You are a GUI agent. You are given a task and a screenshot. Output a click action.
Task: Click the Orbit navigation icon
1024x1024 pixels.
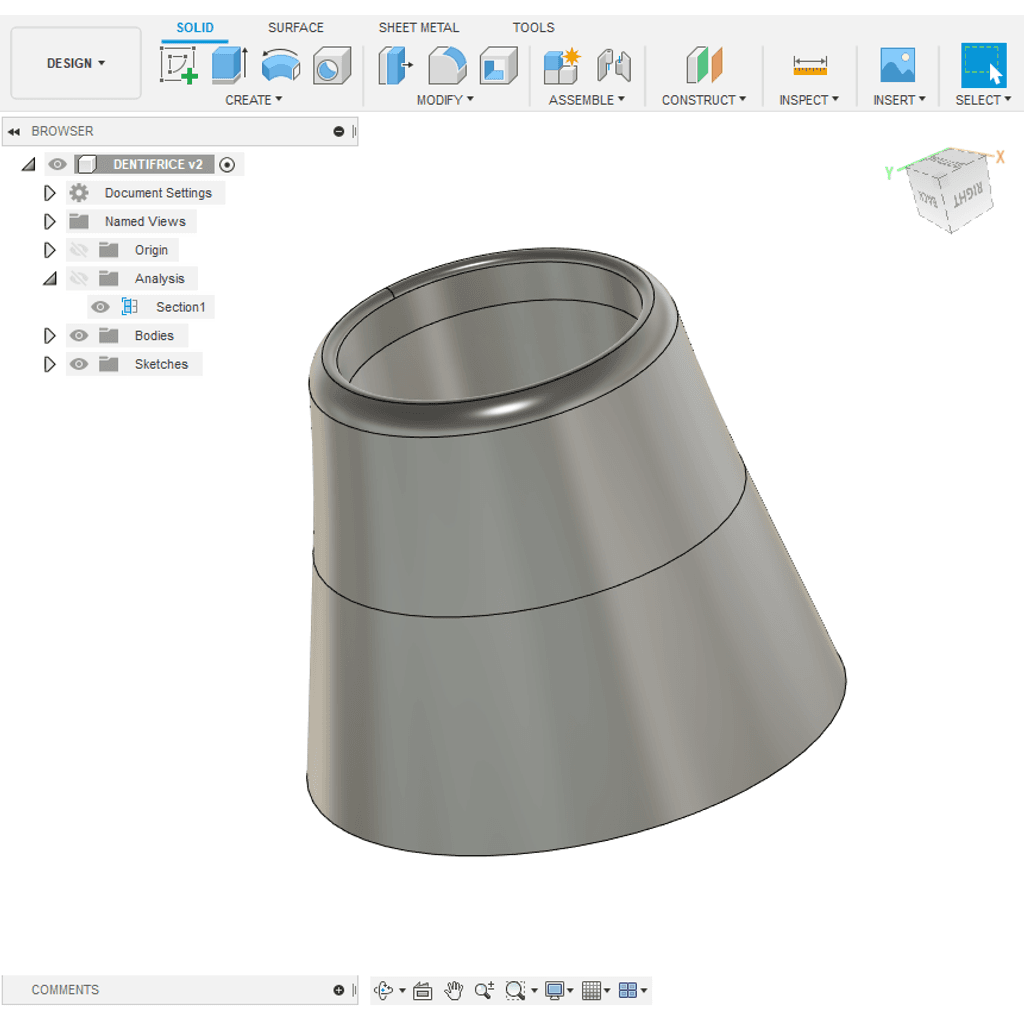384,990
